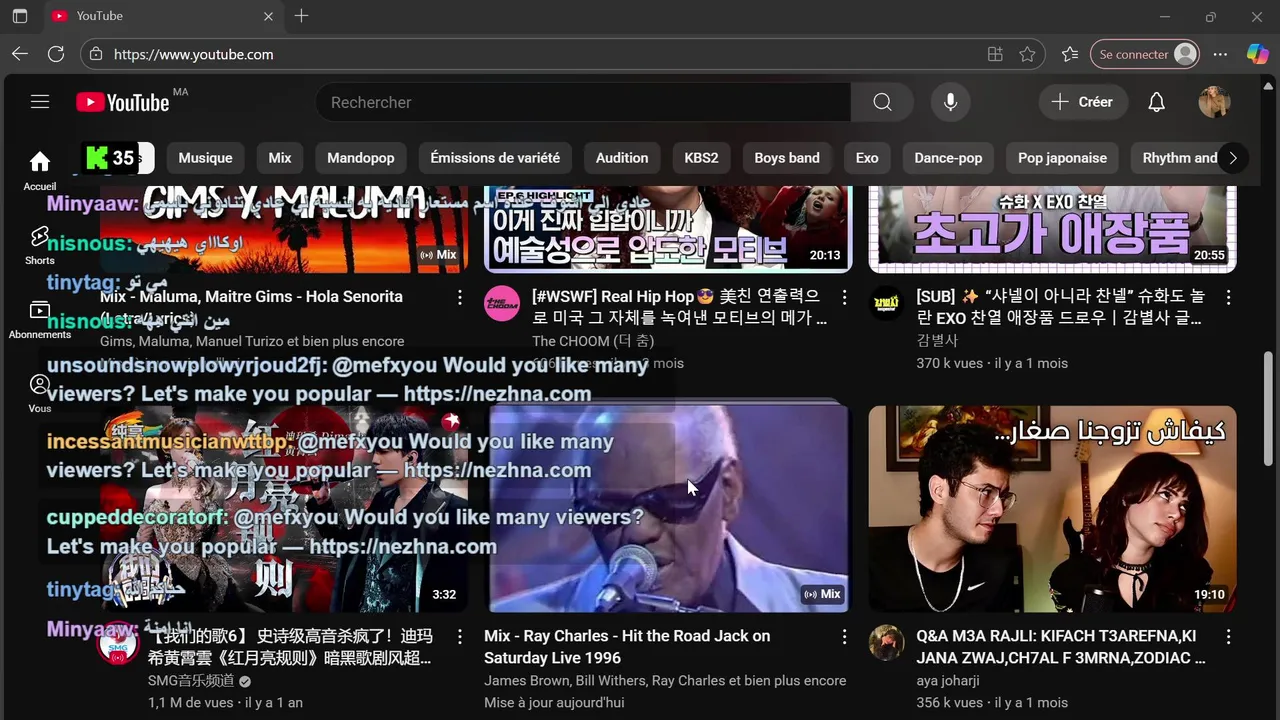Screen dimensions: 1280x720
Task: Open The CHOOM channel avatar
Action: point(502,303)
